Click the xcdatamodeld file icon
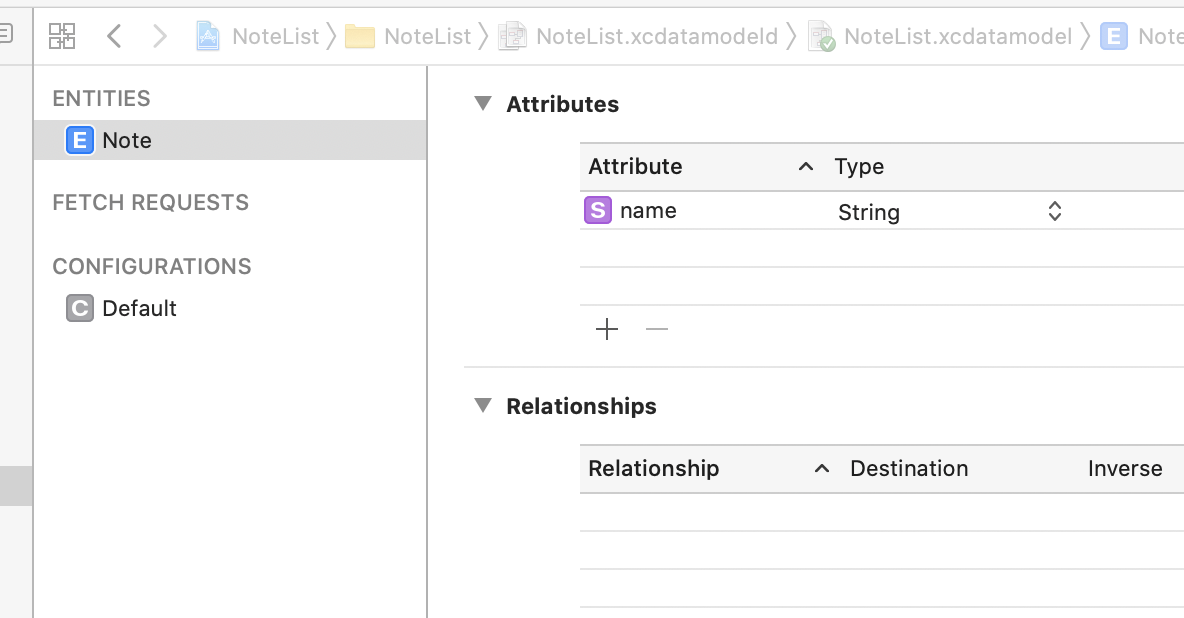 click(512, 36)
